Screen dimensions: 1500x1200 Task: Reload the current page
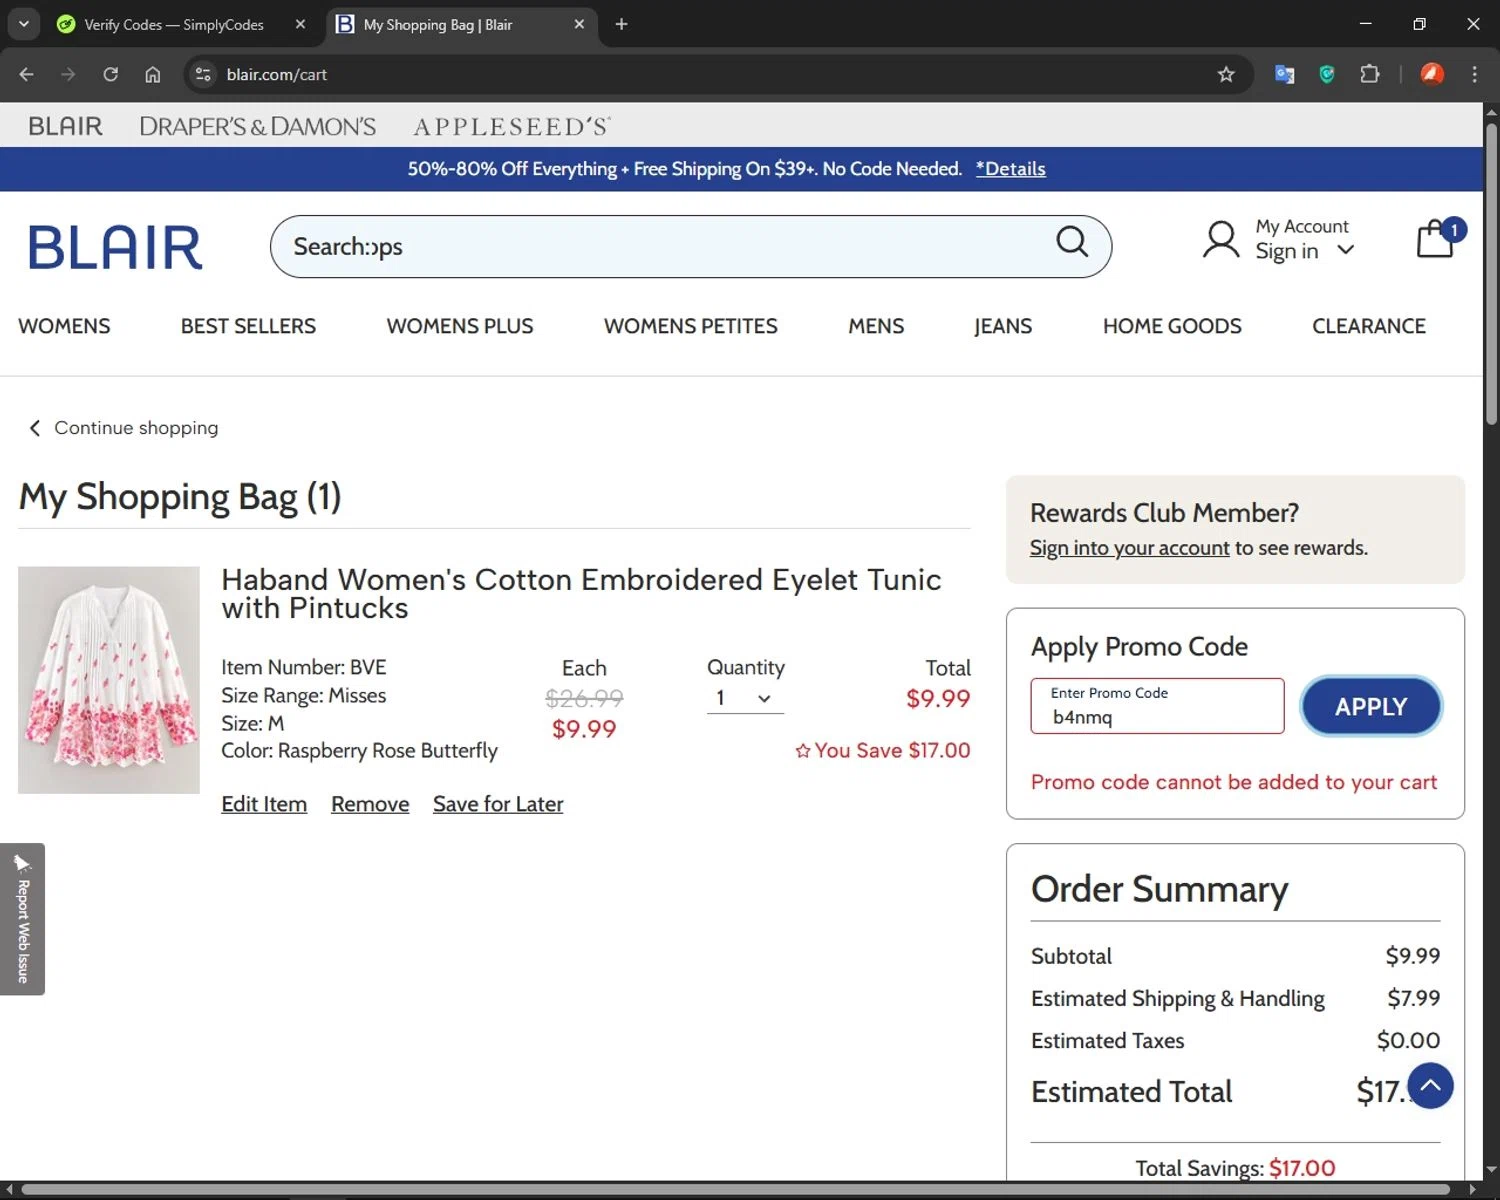click(x=110, y=74)
